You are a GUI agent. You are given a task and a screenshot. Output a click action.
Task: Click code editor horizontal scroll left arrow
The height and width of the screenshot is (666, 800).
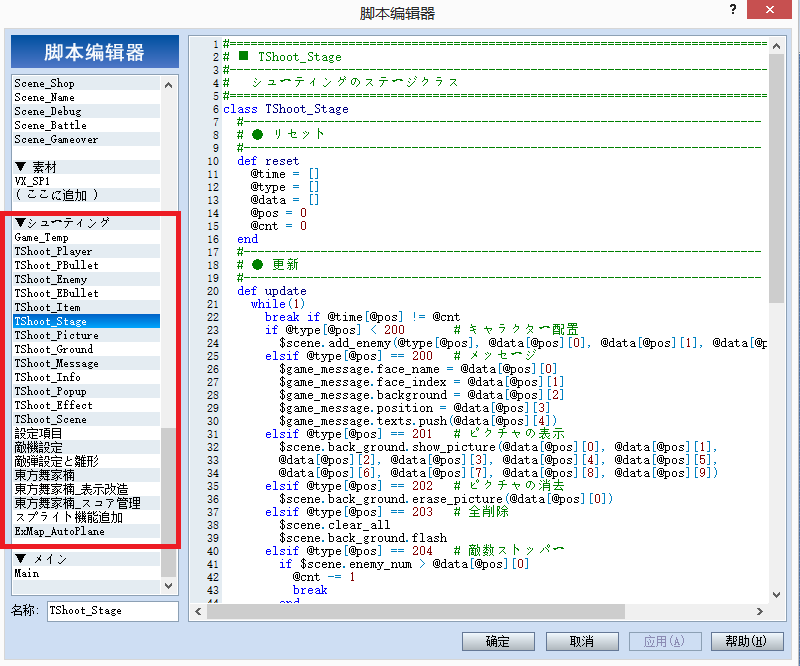pos(198,611)
